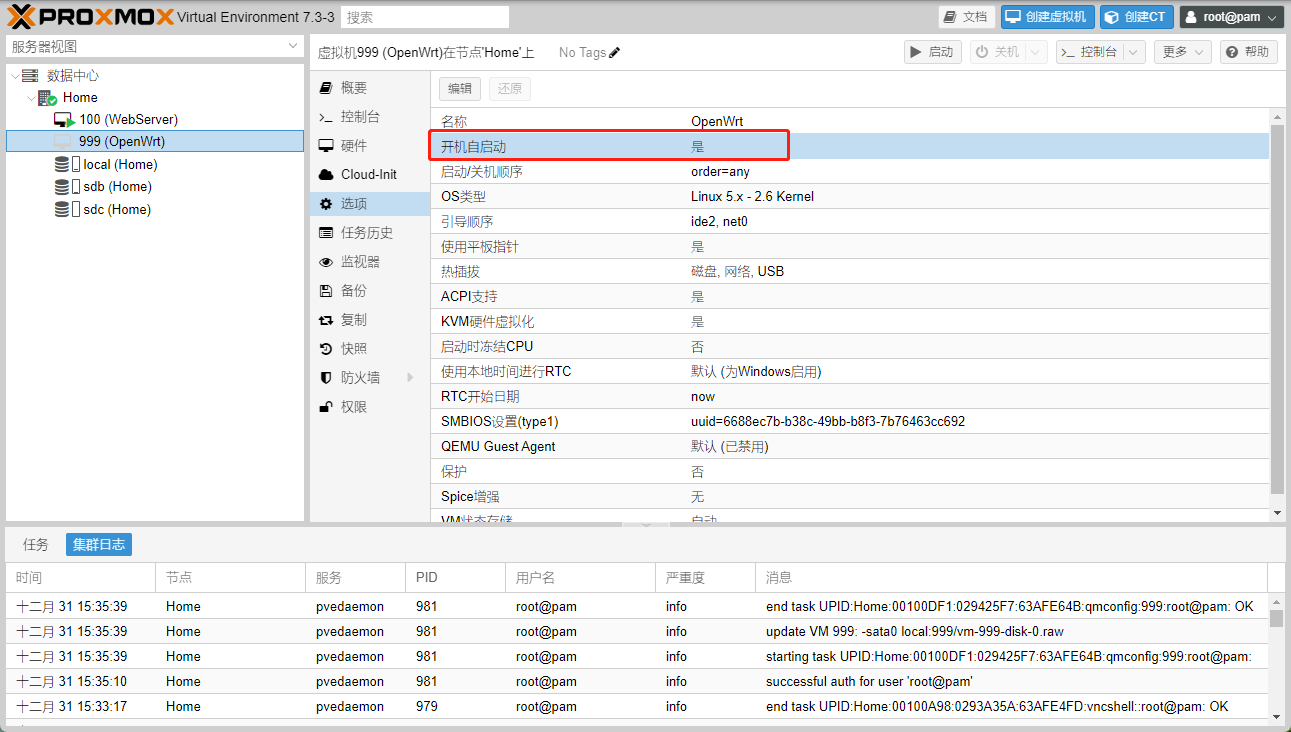Open the 文档 documentation button
Image resolution: width=1291 pixels, height=732 pixels.
966,17
